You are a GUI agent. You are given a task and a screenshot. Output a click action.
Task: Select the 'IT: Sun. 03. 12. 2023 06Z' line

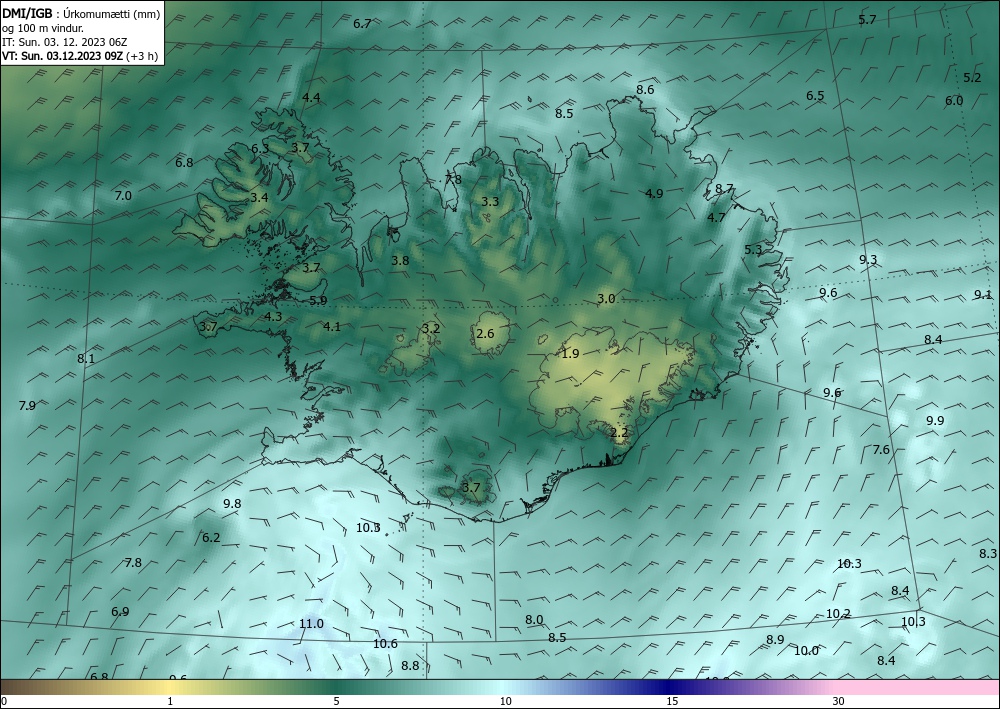click(64, 42)
